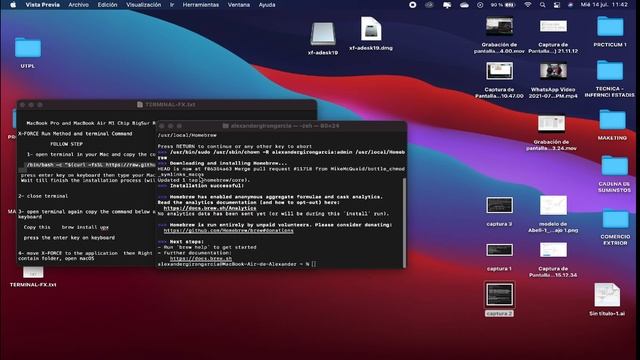Select the PRCTICUM 1 folder
Image resolution: width=640 pixels, height=360 pixels.
pyautogui.click(x=610, y=27)
